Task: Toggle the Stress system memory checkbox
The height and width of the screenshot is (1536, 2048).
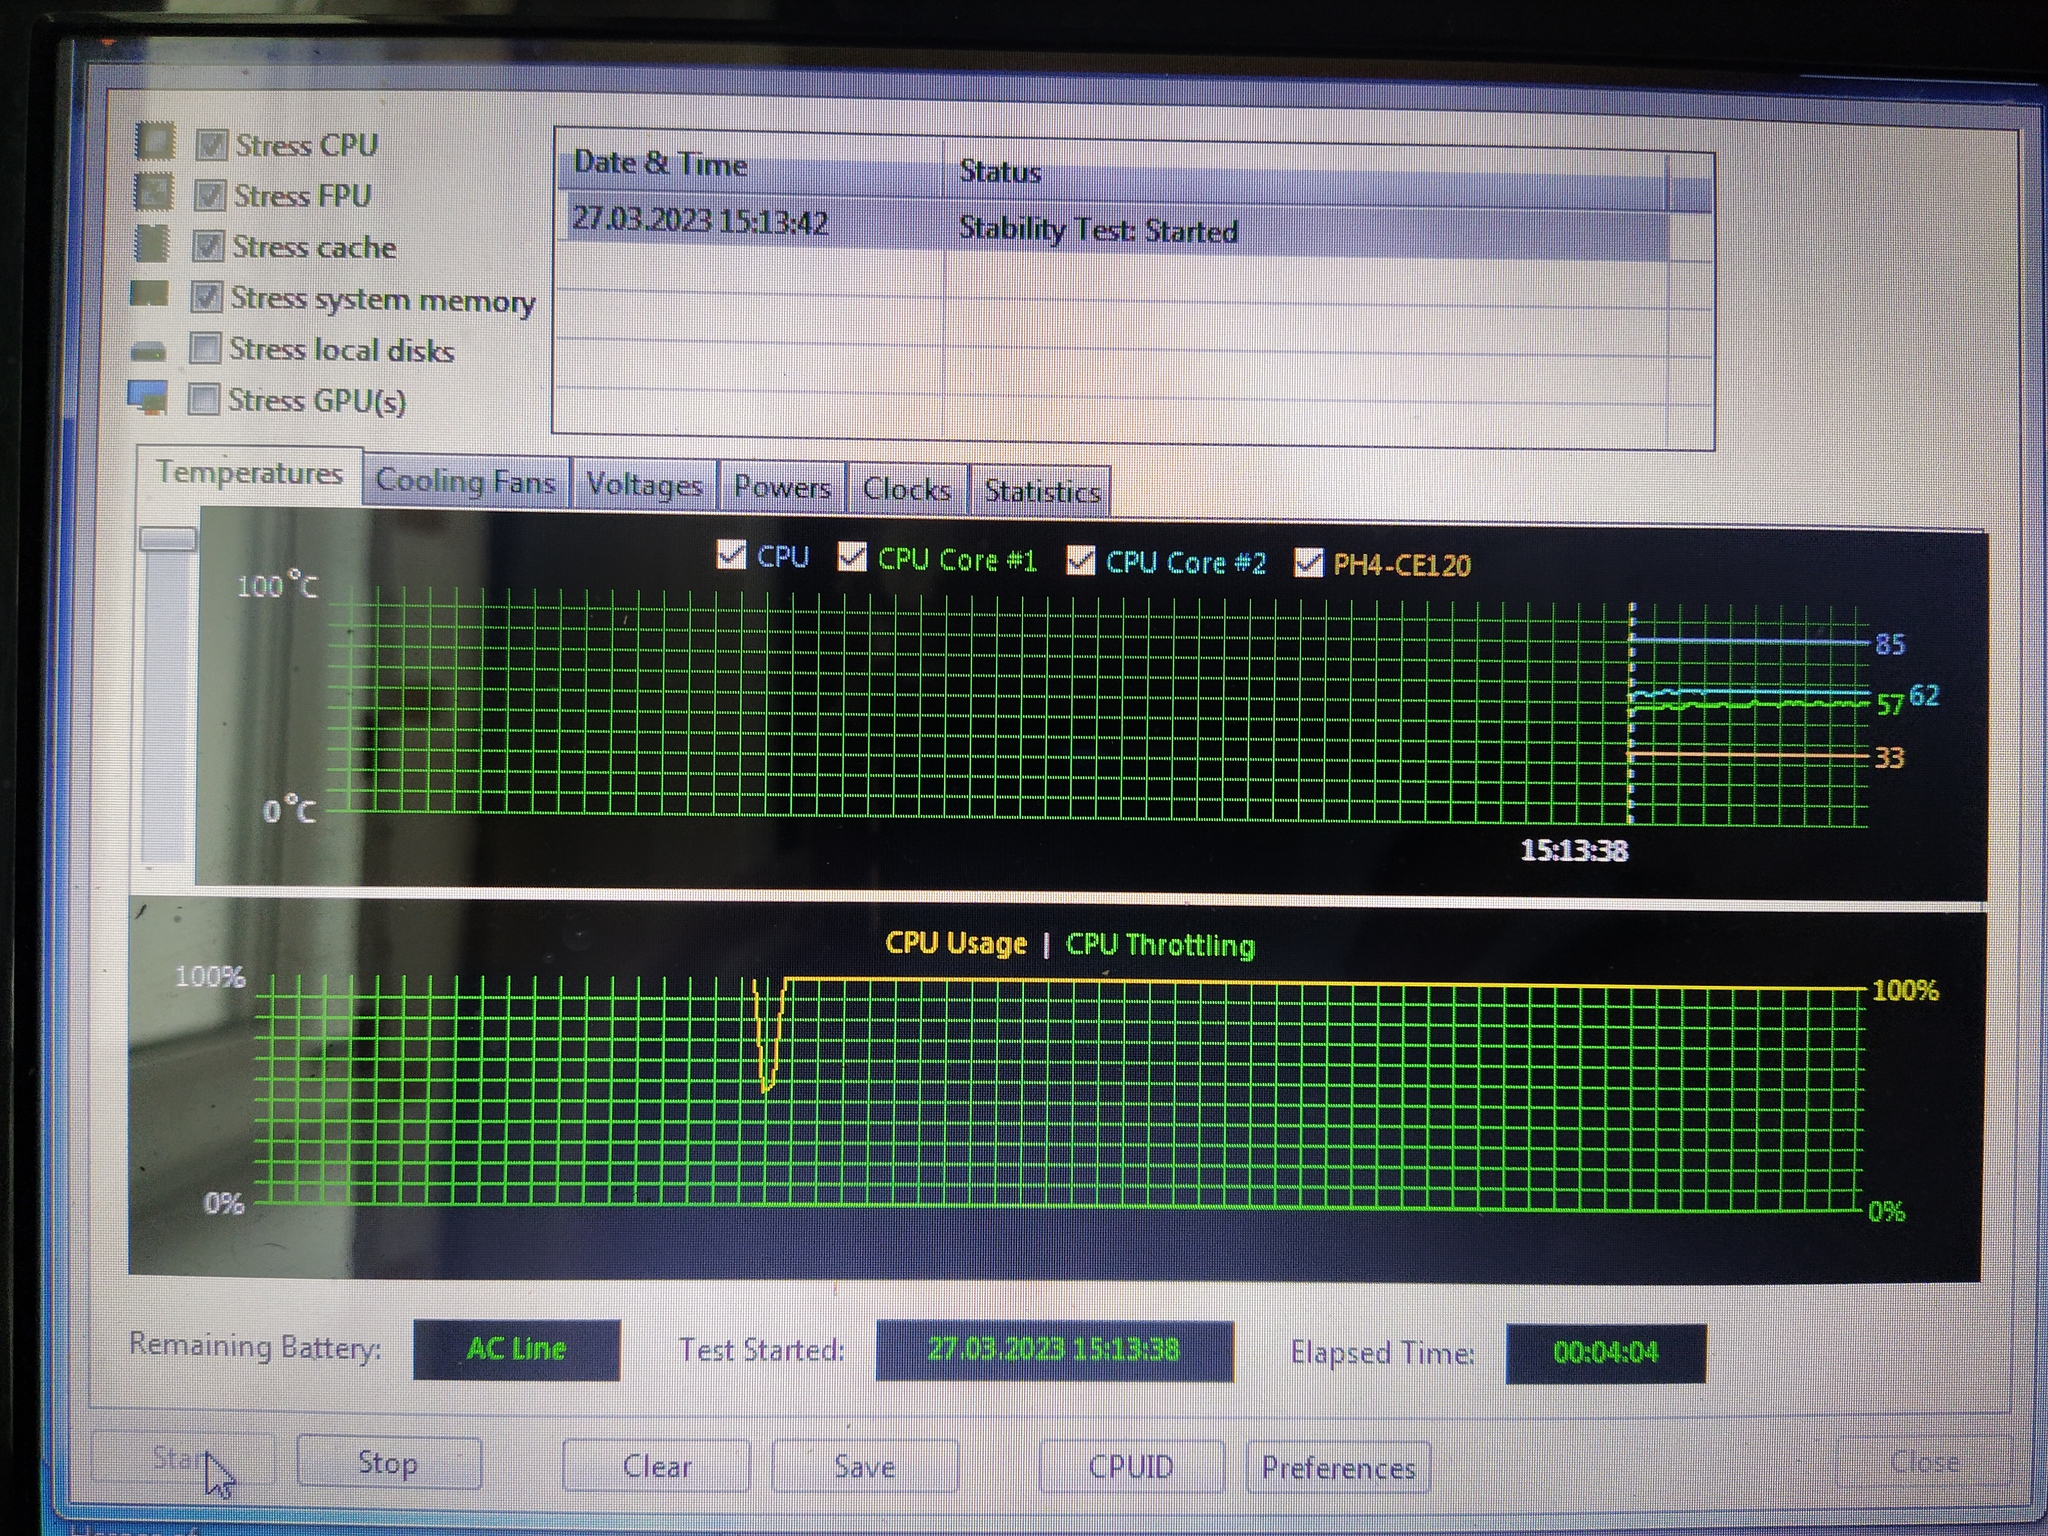Action: tap(206, 297)
